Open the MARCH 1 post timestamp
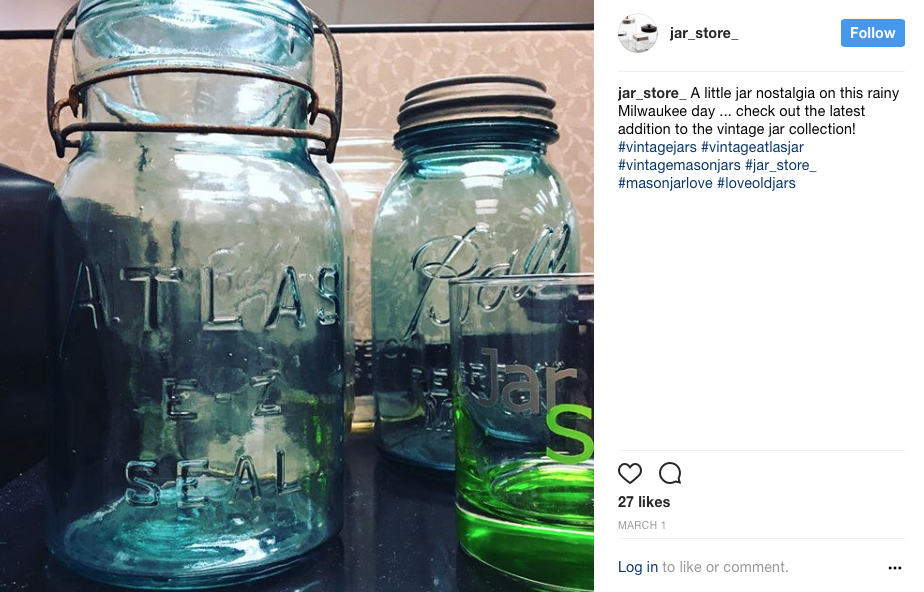The width and height of the screenshot is (924, 592). coord(641,525)
